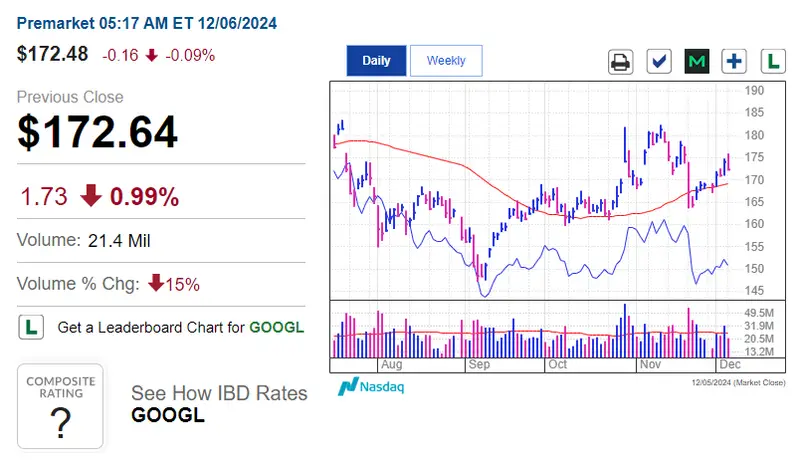Click the Volume 21.4 Mil value
Screen dimensions: 800x466
119,240
